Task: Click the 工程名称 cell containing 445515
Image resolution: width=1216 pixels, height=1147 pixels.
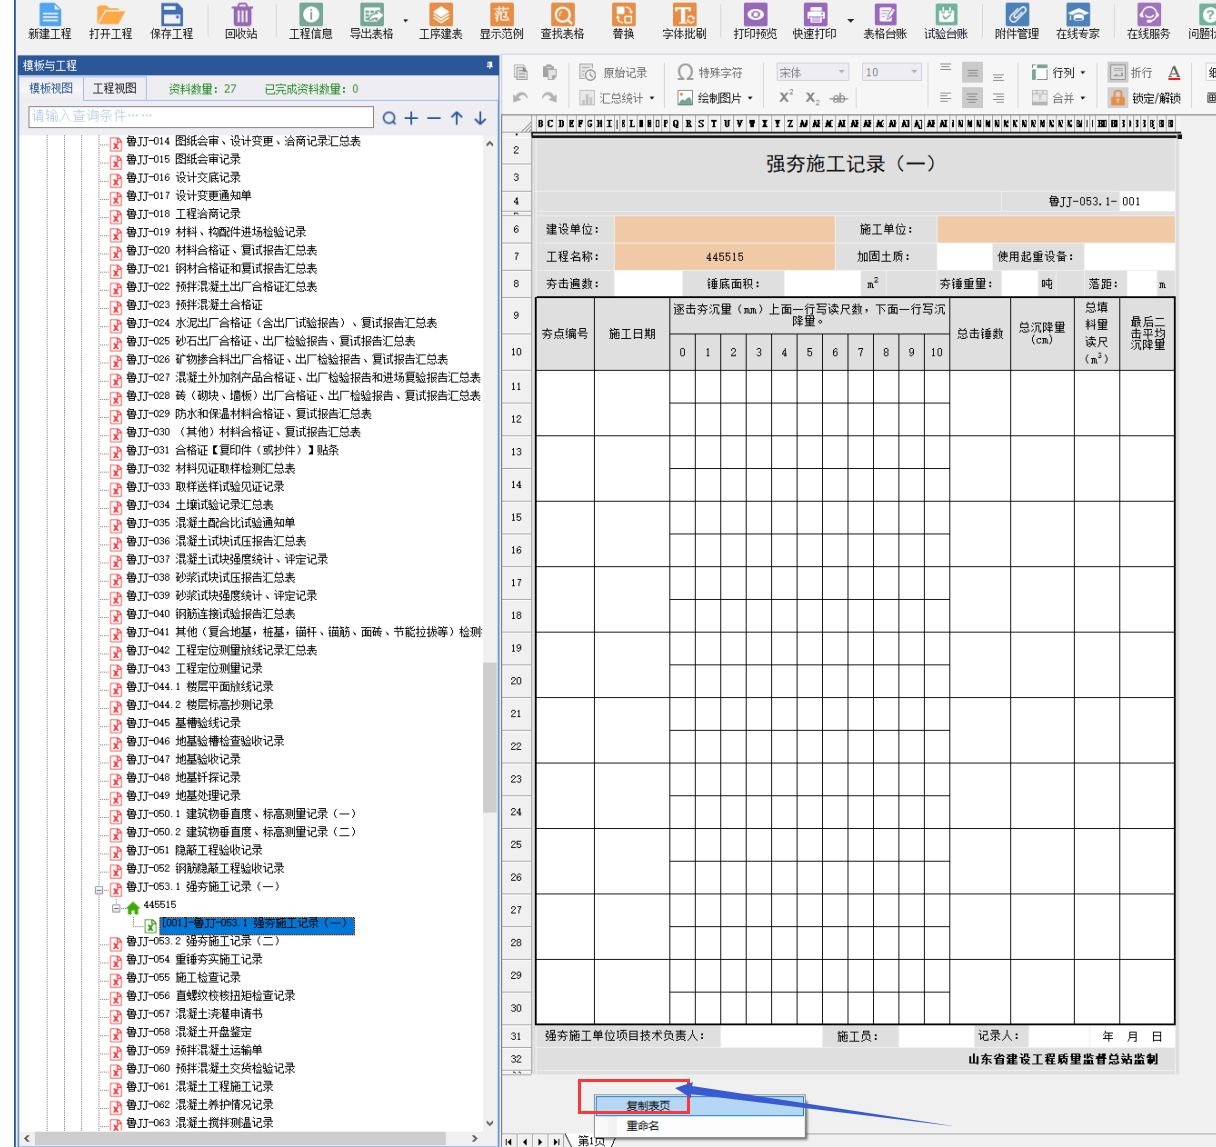Action: click(x=725, y=257)
